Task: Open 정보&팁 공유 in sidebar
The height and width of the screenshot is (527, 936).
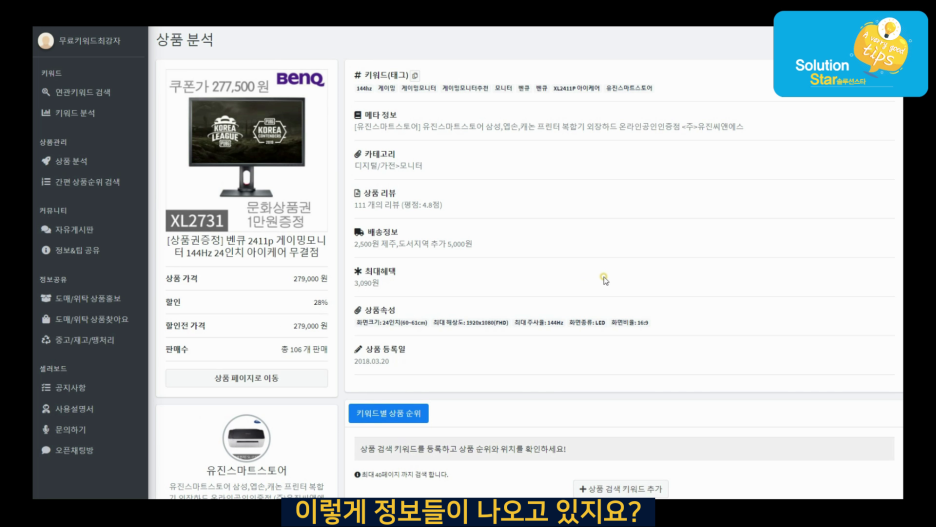Action: click(x=77, y=251)
